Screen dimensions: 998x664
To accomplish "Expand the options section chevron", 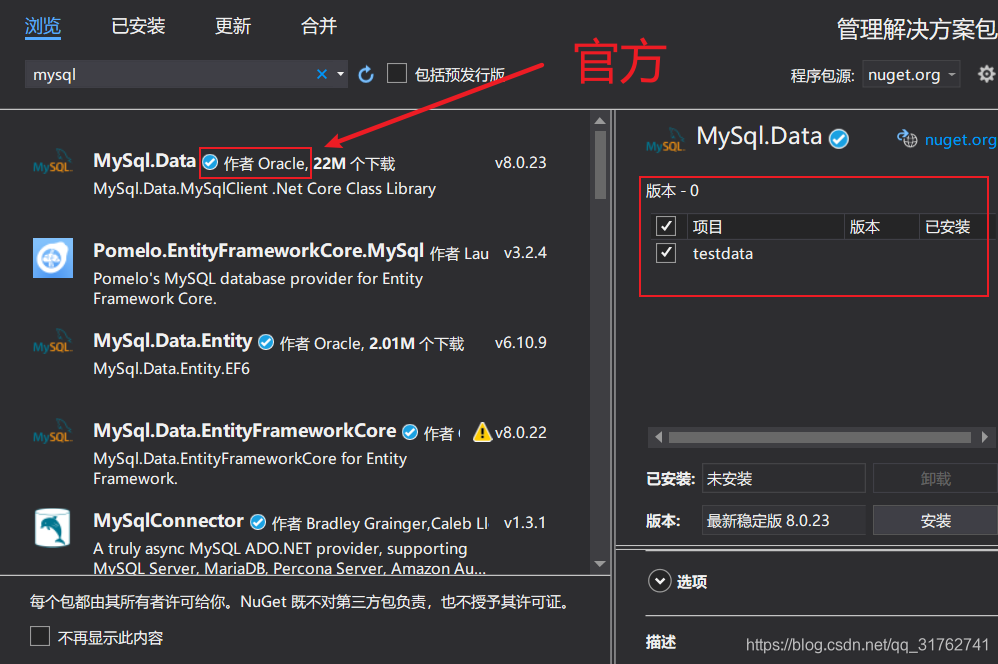I will (x=659, y=581).
